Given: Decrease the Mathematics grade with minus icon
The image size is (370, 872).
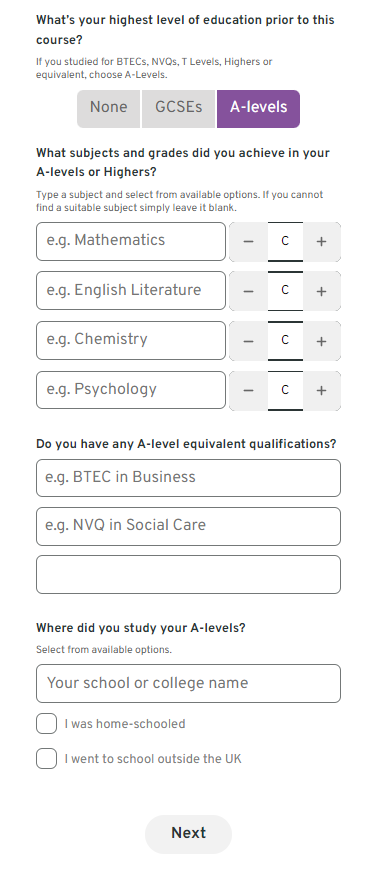Looking at the screenshot, I should (249, 242).
